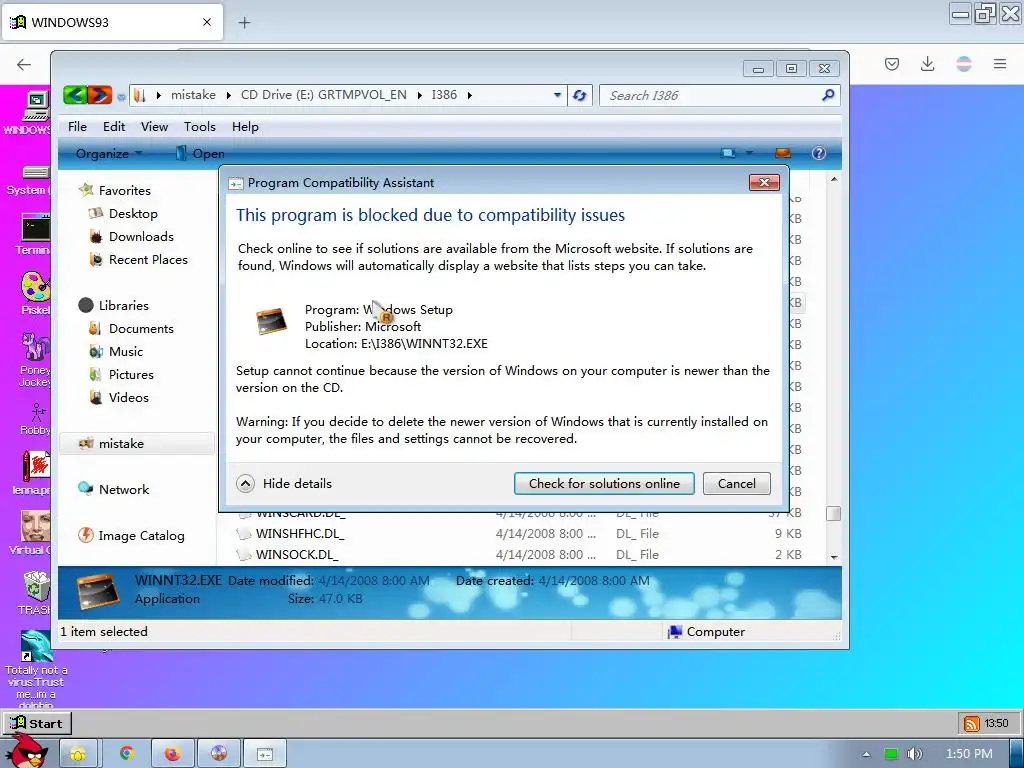Open the Help menu

(x=245, y=127)
